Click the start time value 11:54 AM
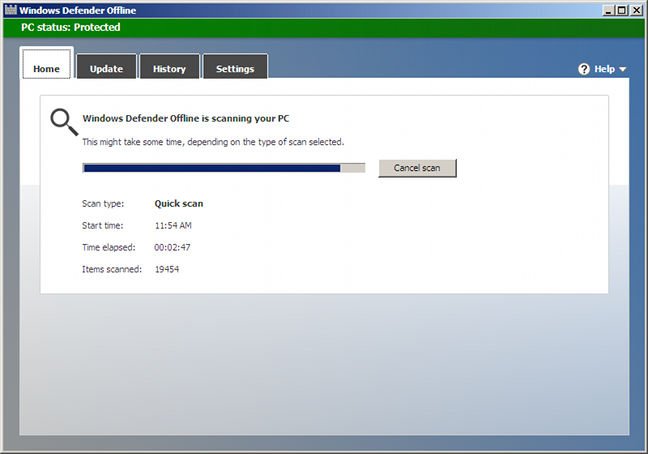 point(173,226)
